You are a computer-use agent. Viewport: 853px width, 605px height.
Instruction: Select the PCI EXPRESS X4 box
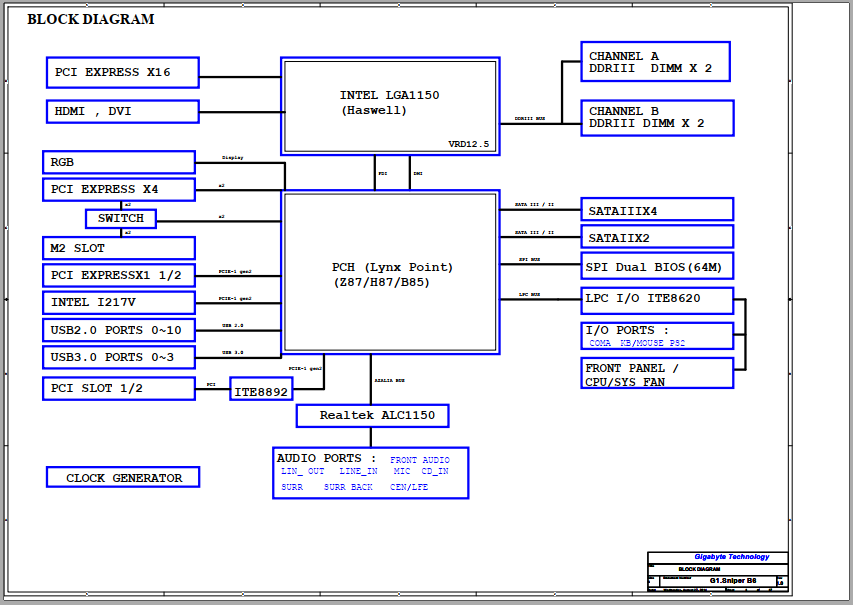pos(118,189)
